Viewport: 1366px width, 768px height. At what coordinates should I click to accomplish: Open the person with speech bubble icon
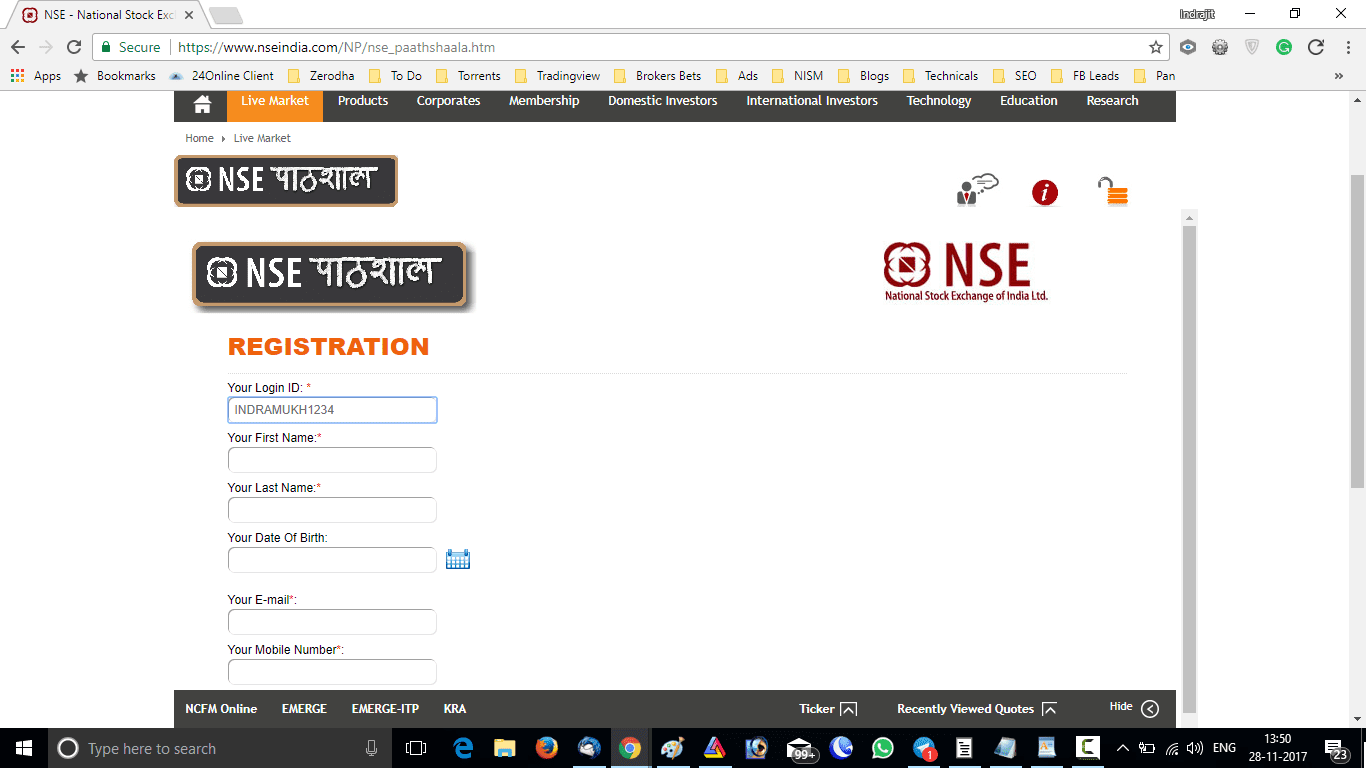point(977,190)
